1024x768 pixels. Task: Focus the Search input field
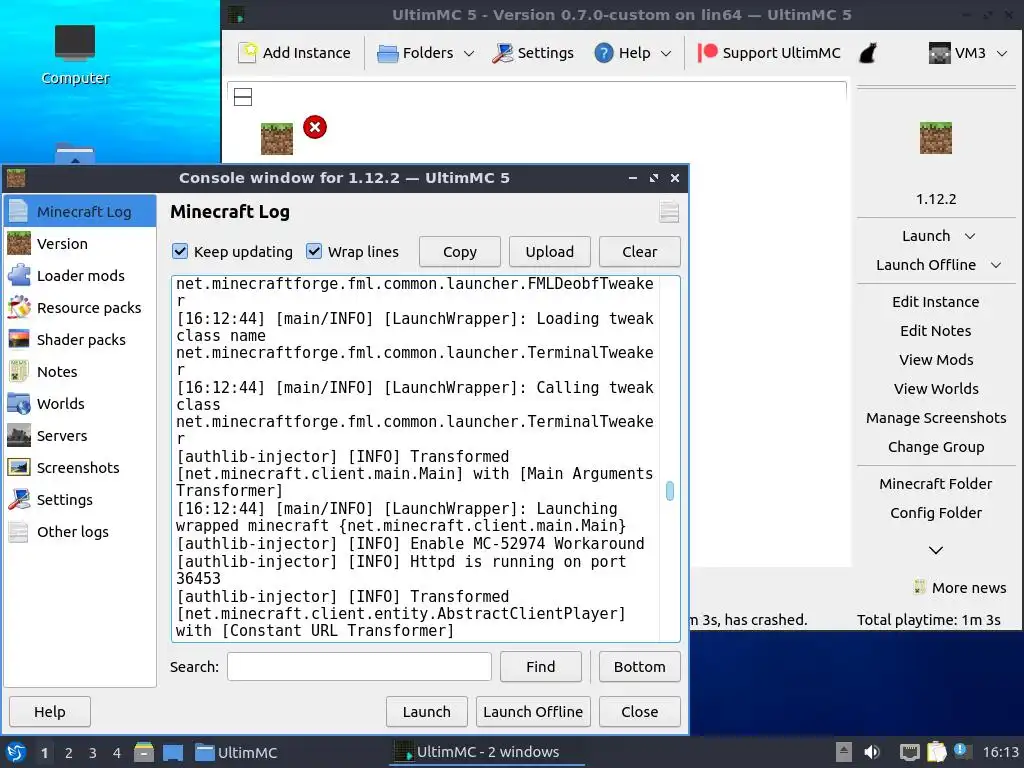click(x=359, y=667)
